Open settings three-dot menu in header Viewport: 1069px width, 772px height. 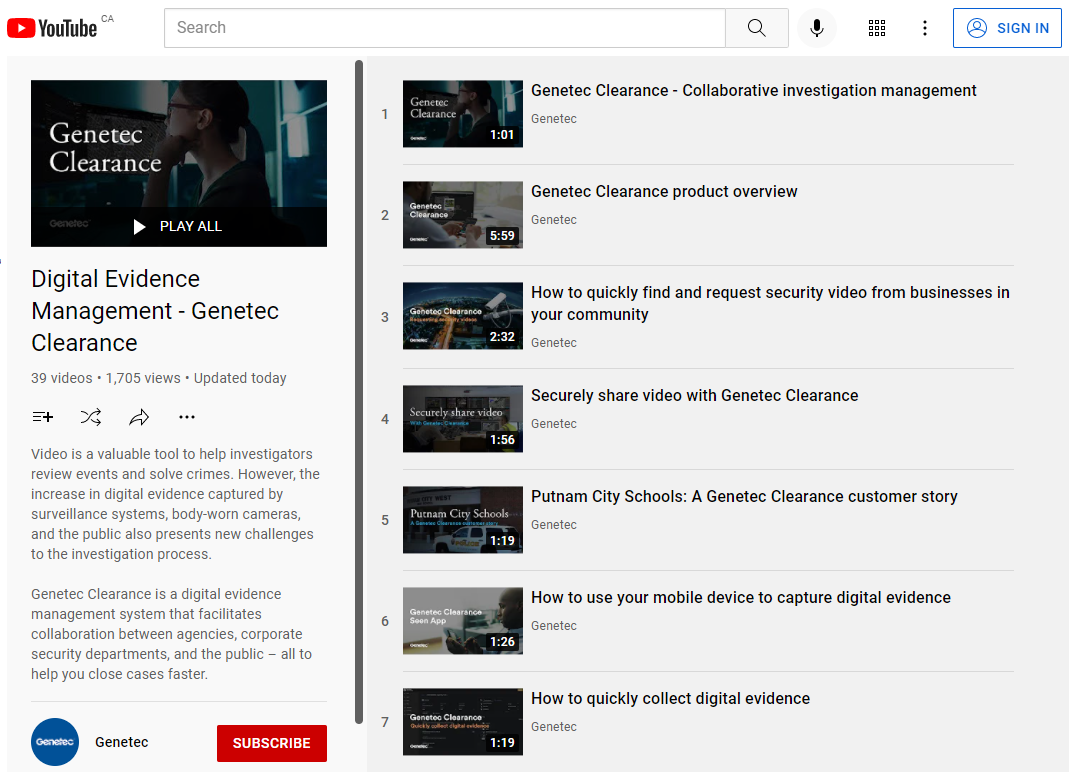click(x=924, y=28)
